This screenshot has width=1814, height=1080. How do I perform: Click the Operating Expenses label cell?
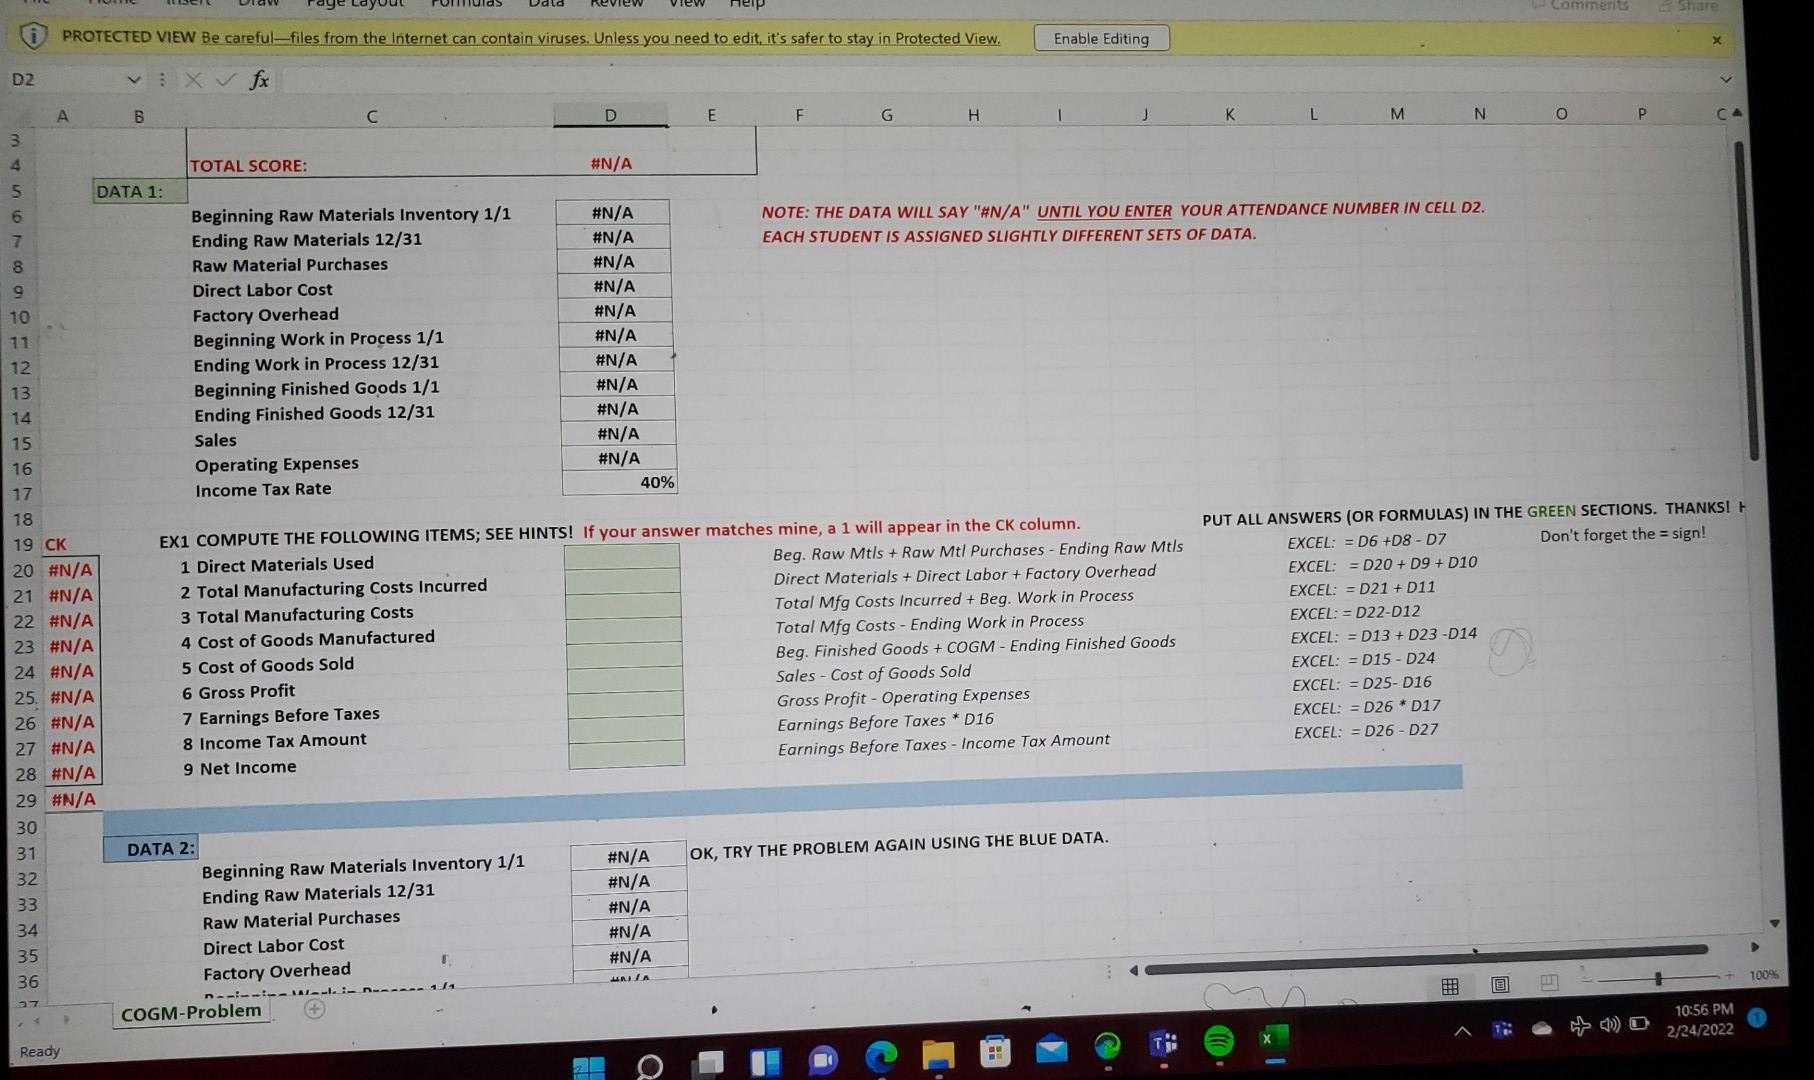pyautogui.click(x=277, y=465)
